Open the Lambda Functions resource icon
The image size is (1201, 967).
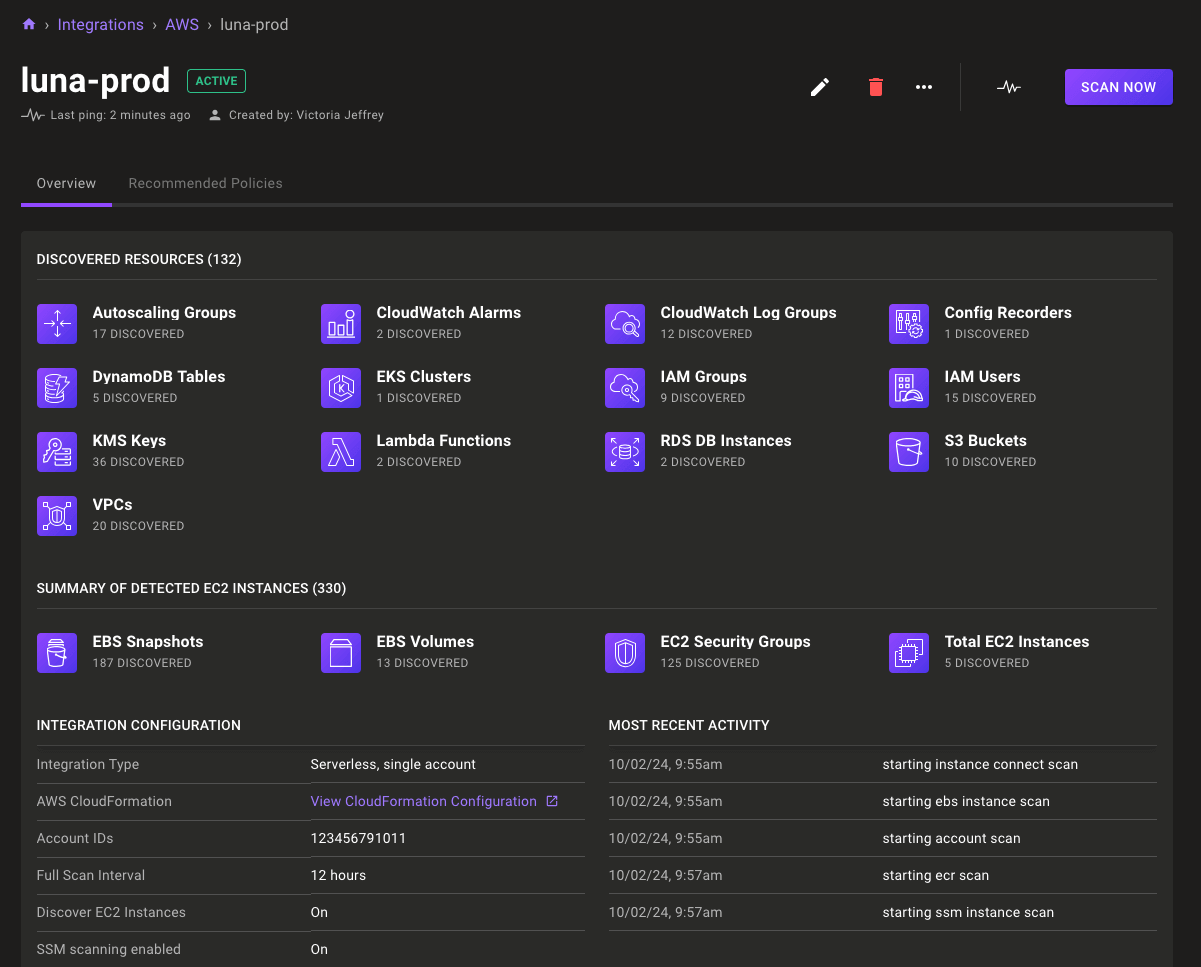pos(341,451)
